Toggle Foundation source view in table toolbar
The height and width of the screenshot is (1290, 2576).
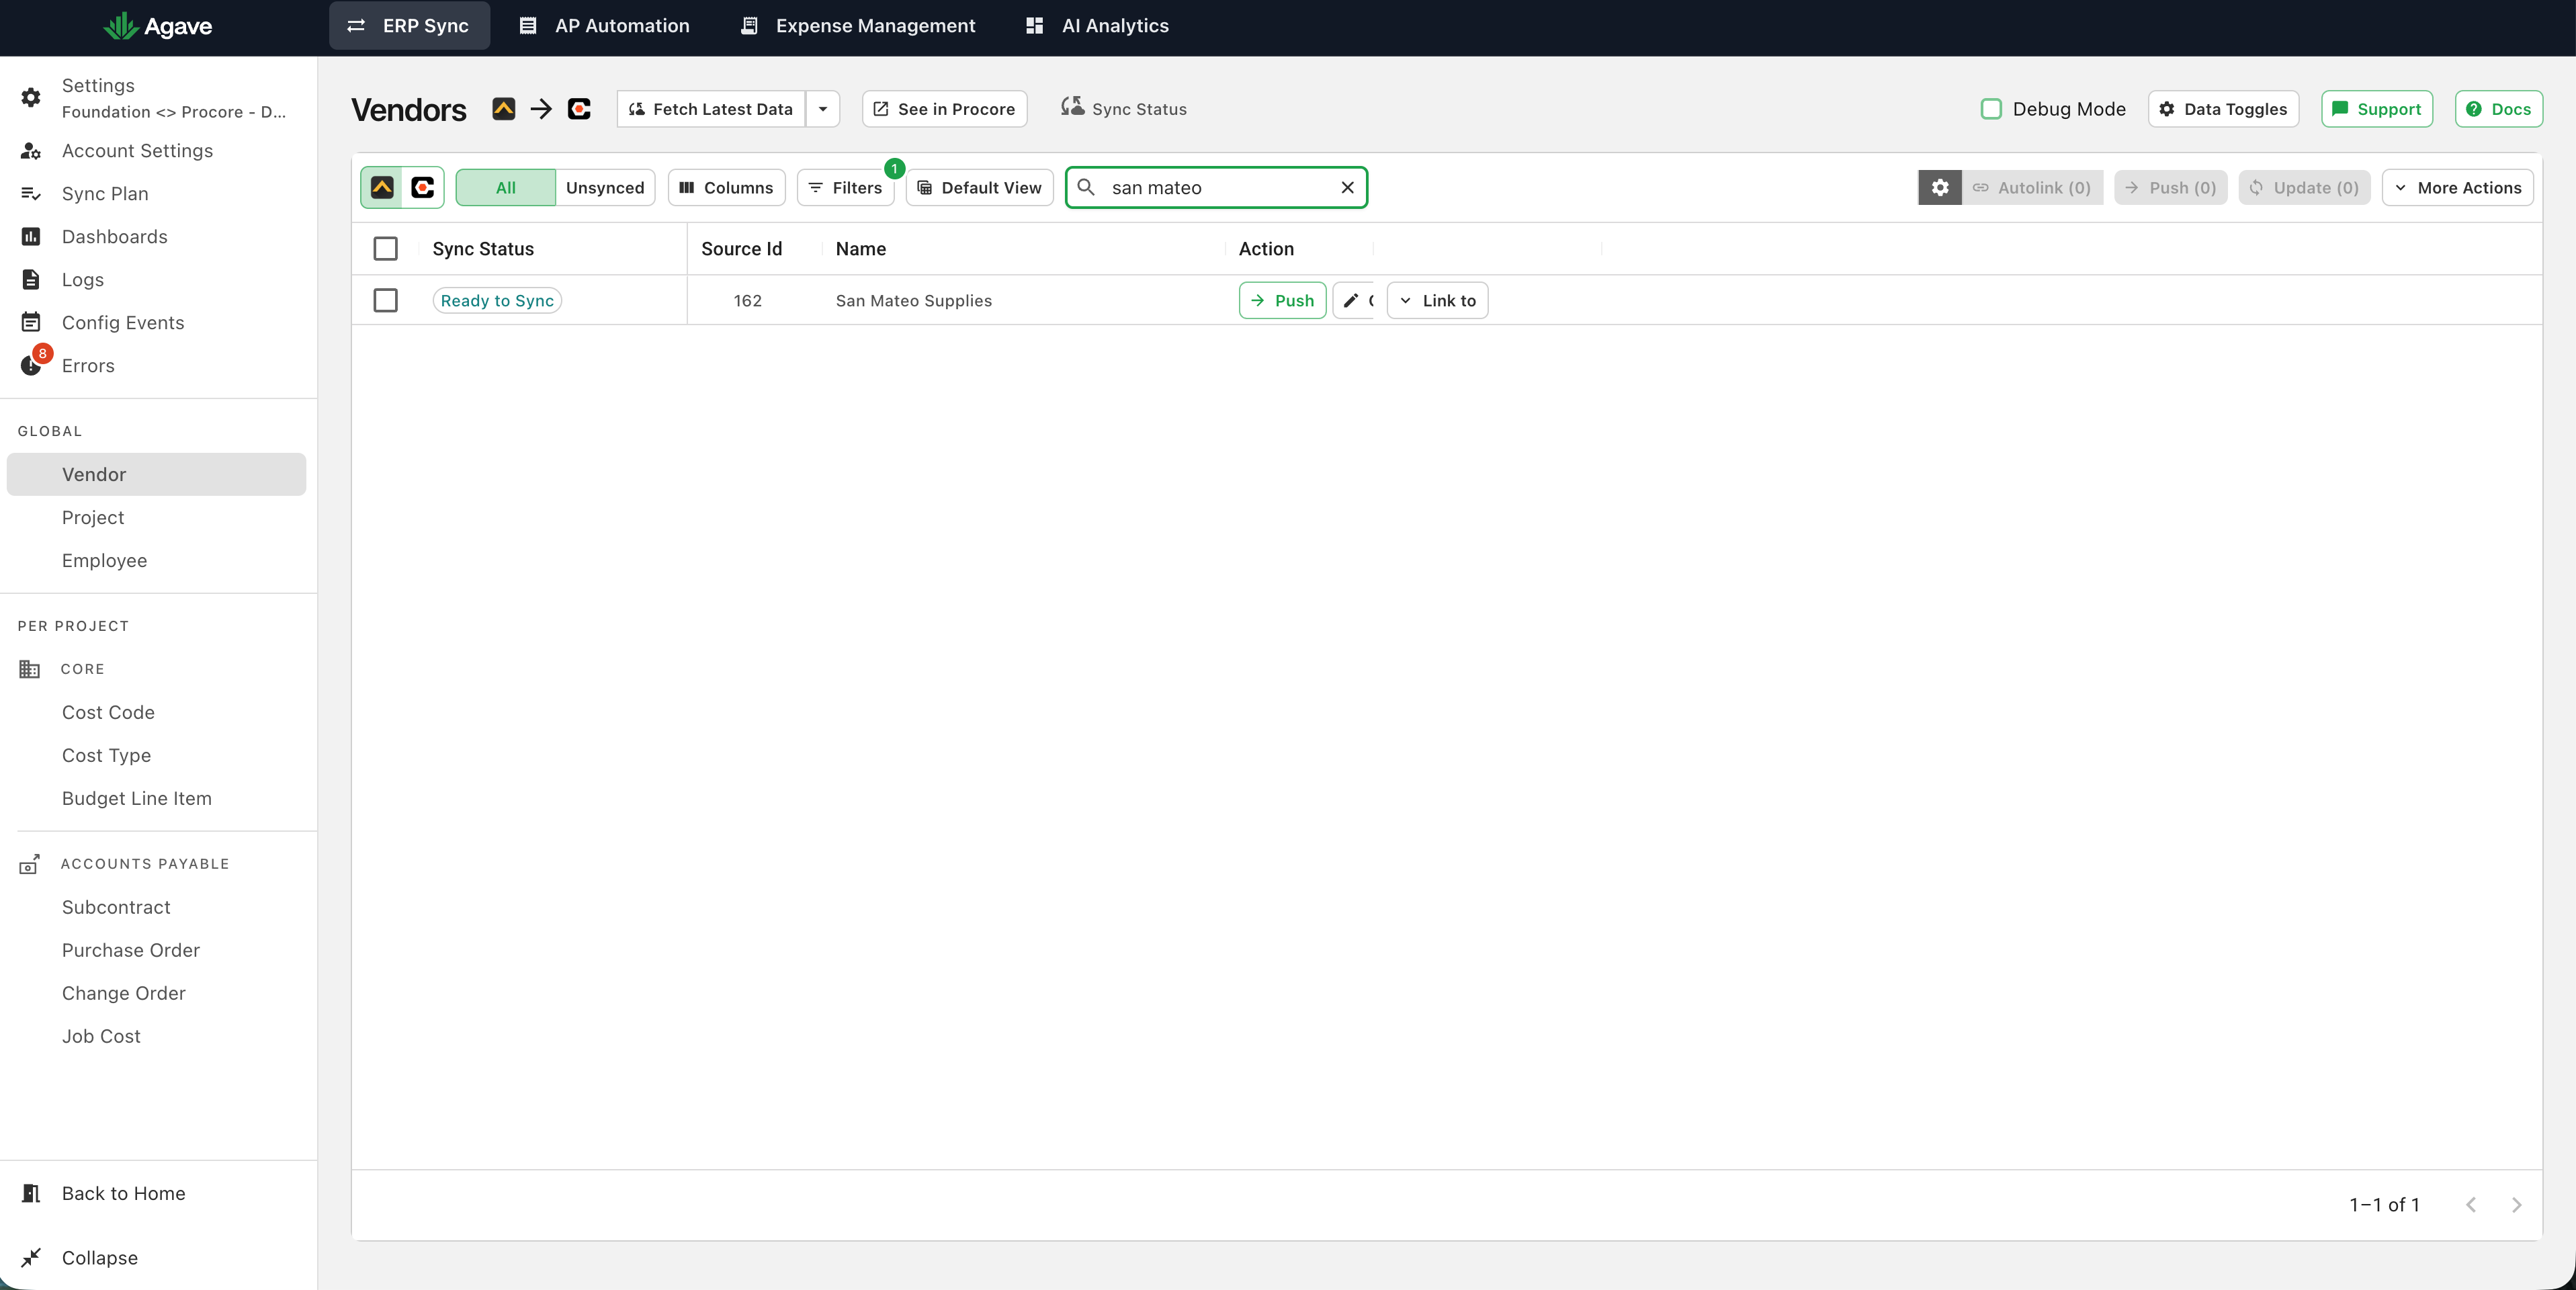click(x=382, y=188)
